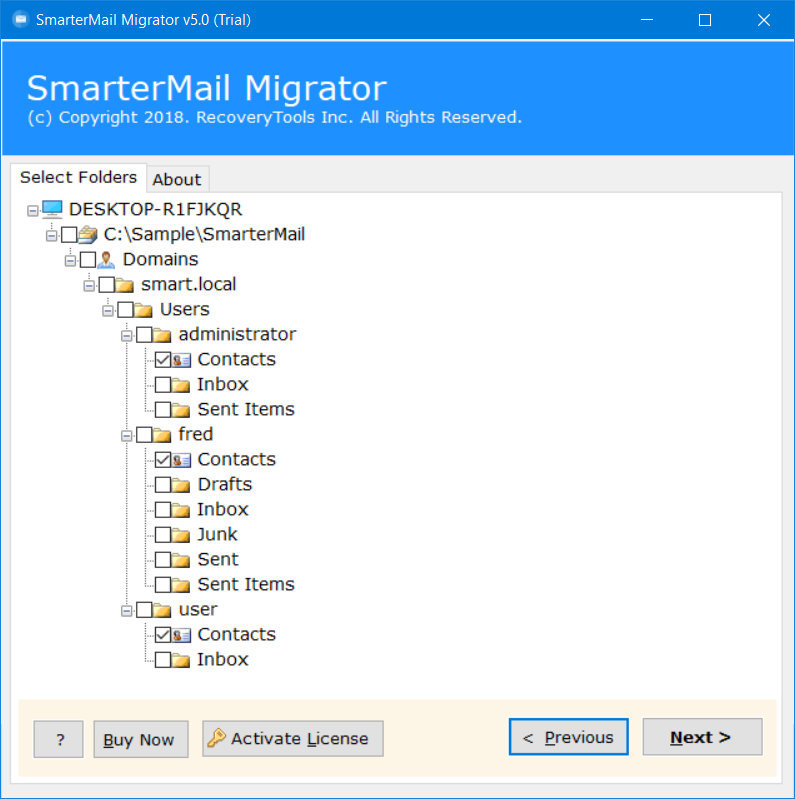
Task: Check the Sent Items checkbox under administrator
Action: click(x=163, y=410)
